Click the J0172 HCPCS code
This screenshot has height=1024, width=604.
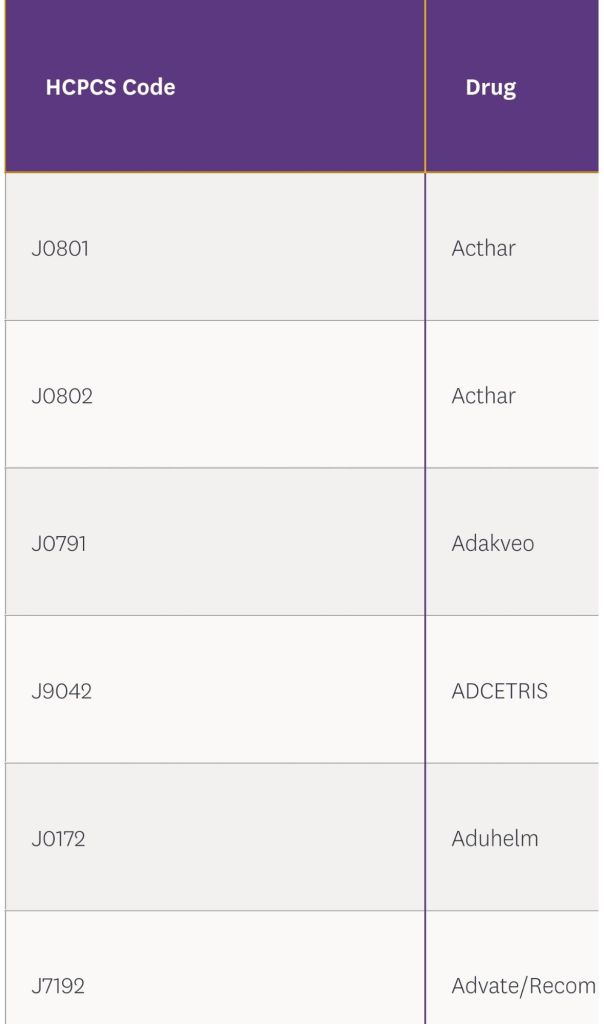click(59, 838)
